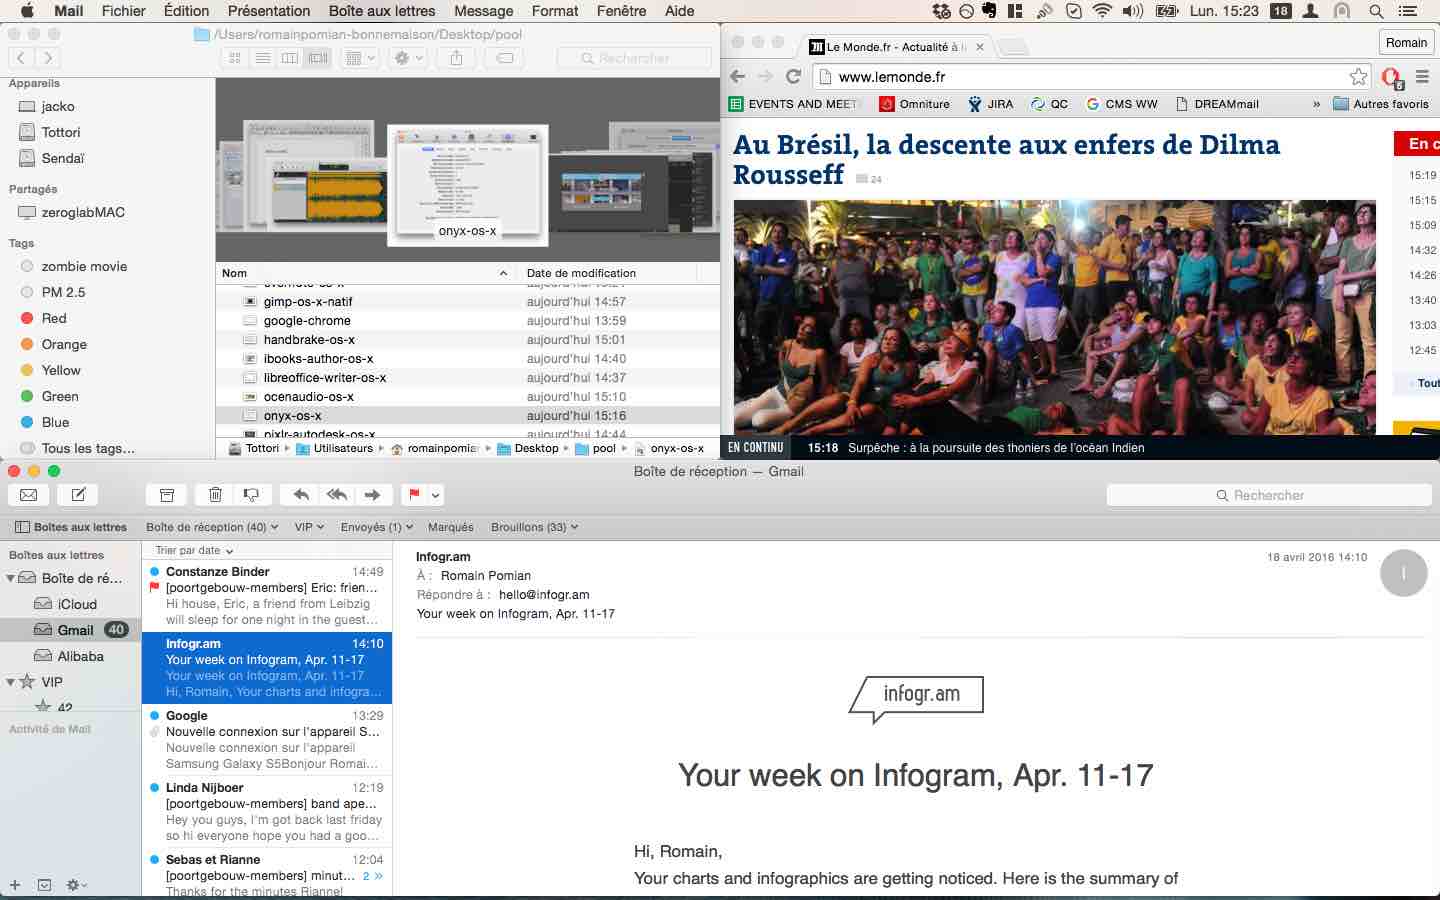This screenshot has width=1440, height=900.
Task: Archive the selected message in Mail
Action: (167, 494)
